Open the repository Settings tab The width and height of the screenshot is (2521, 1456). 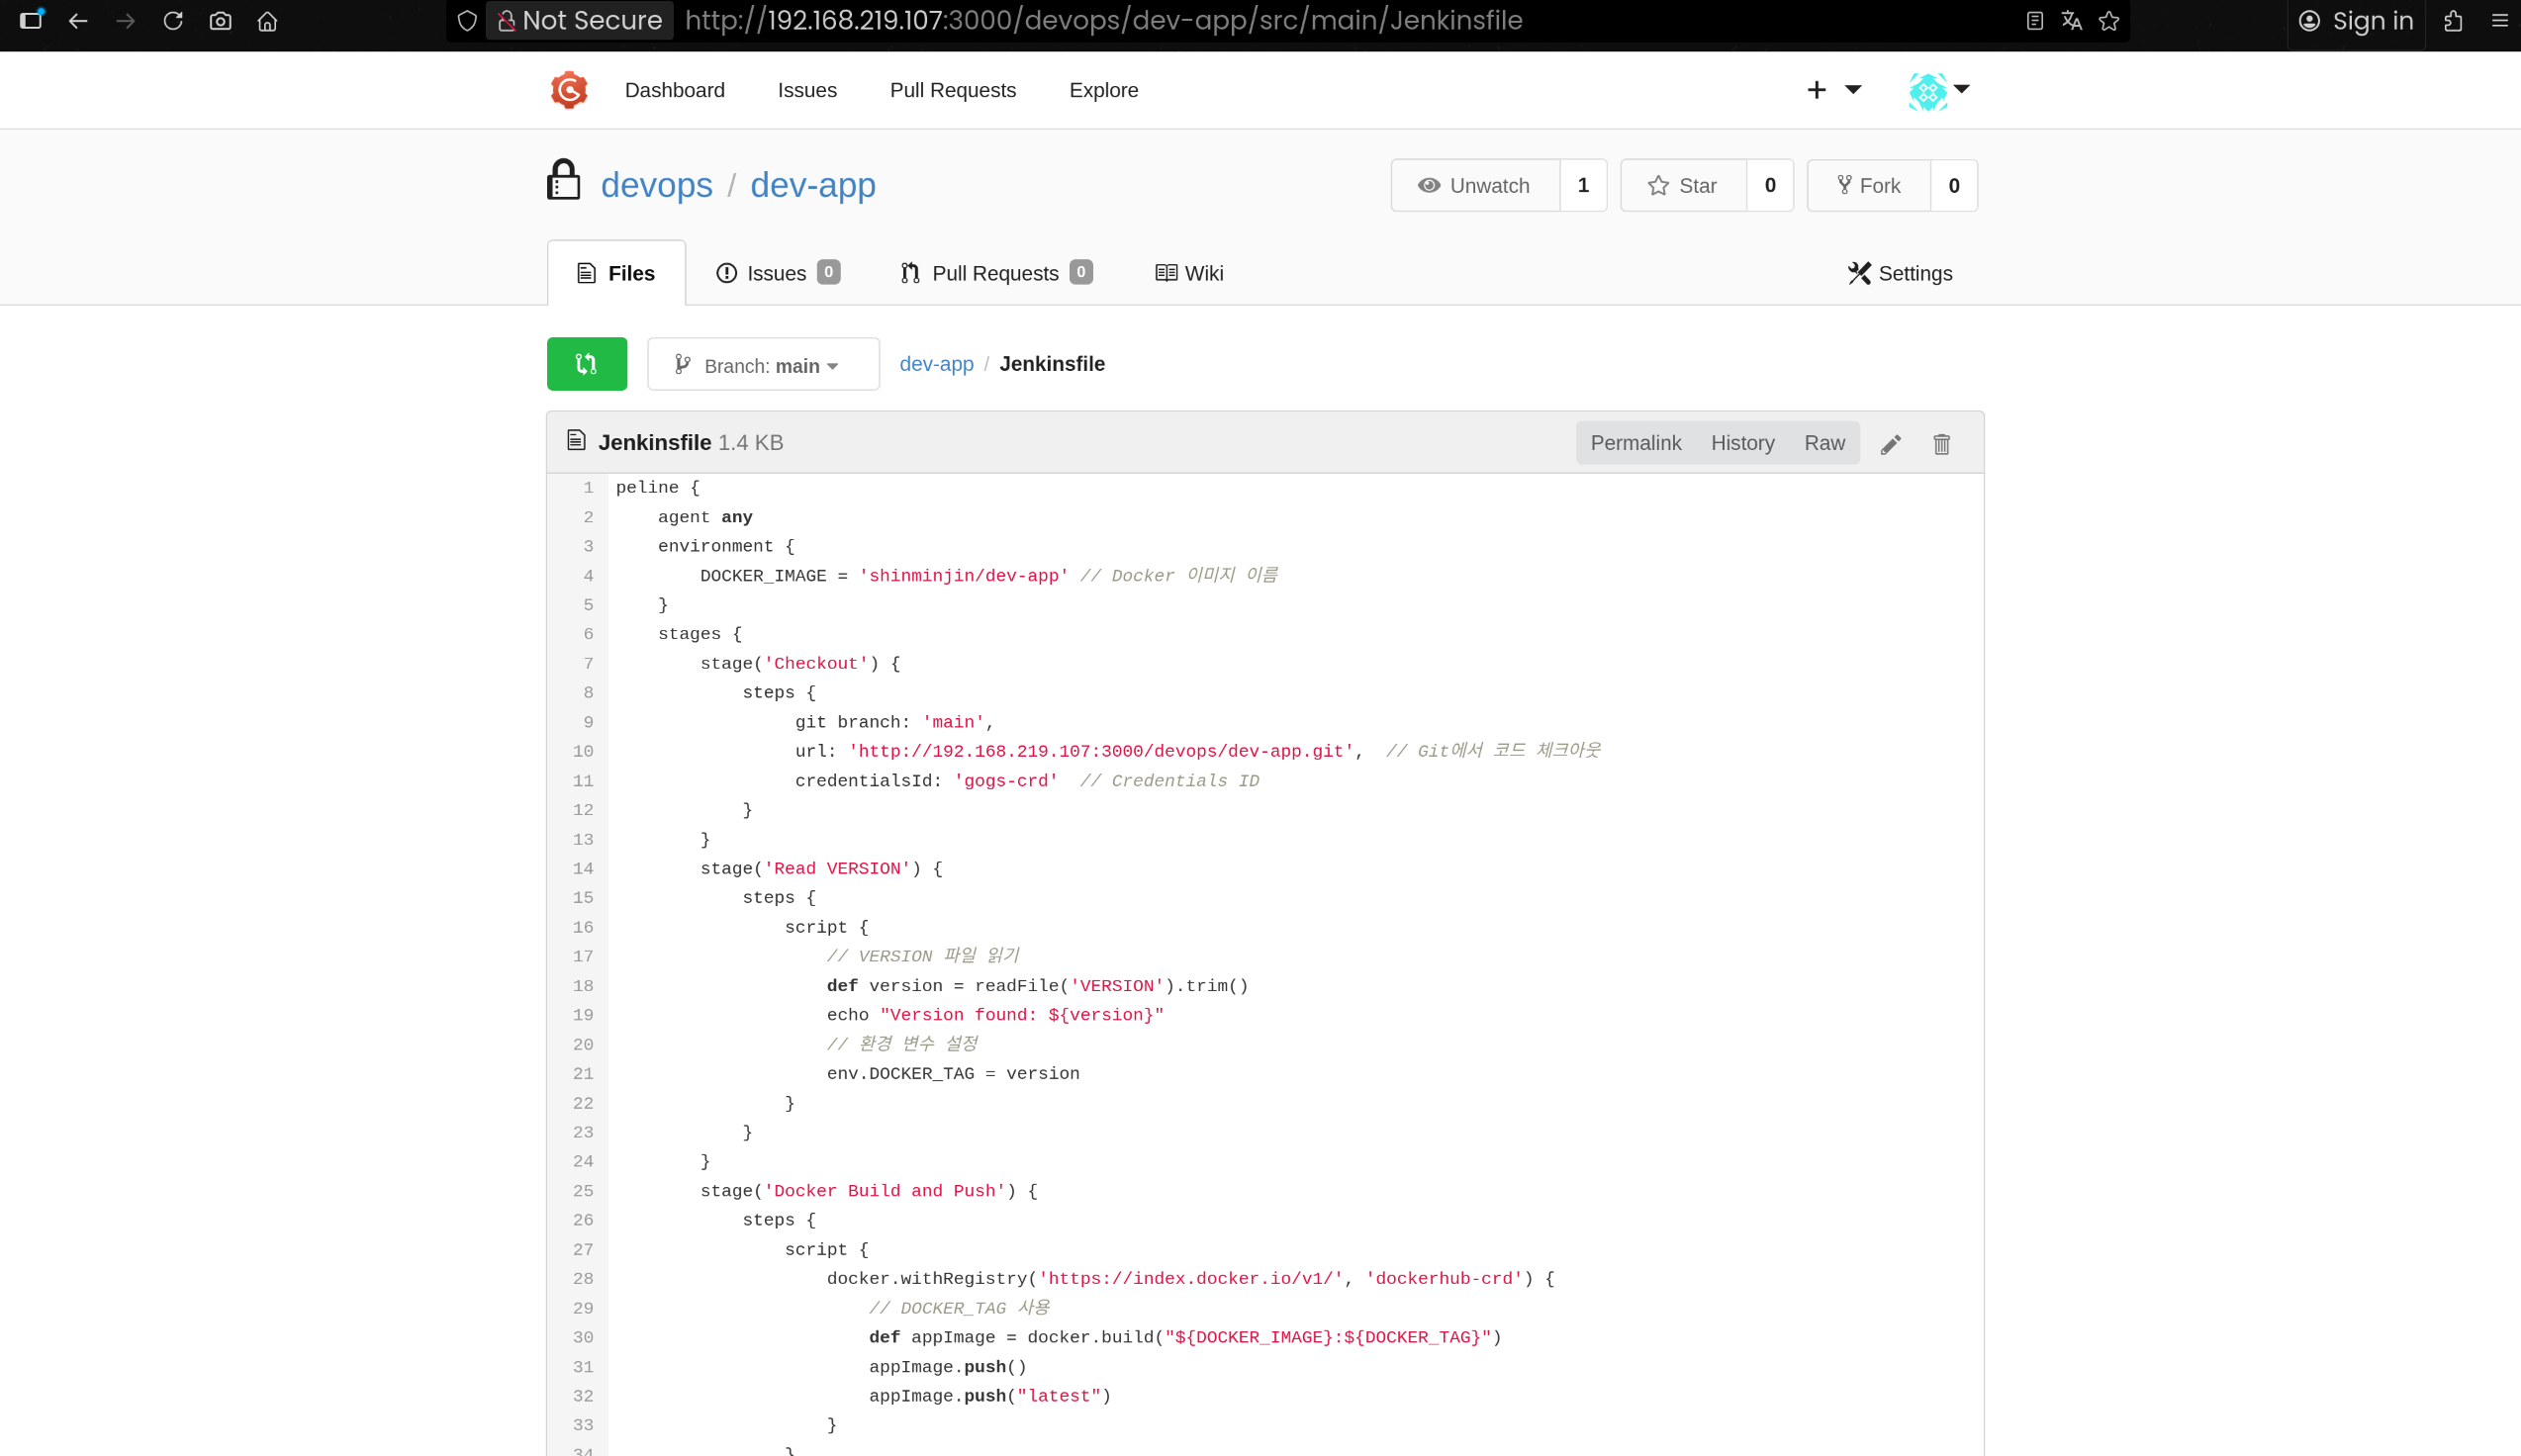coord(1899,273)
